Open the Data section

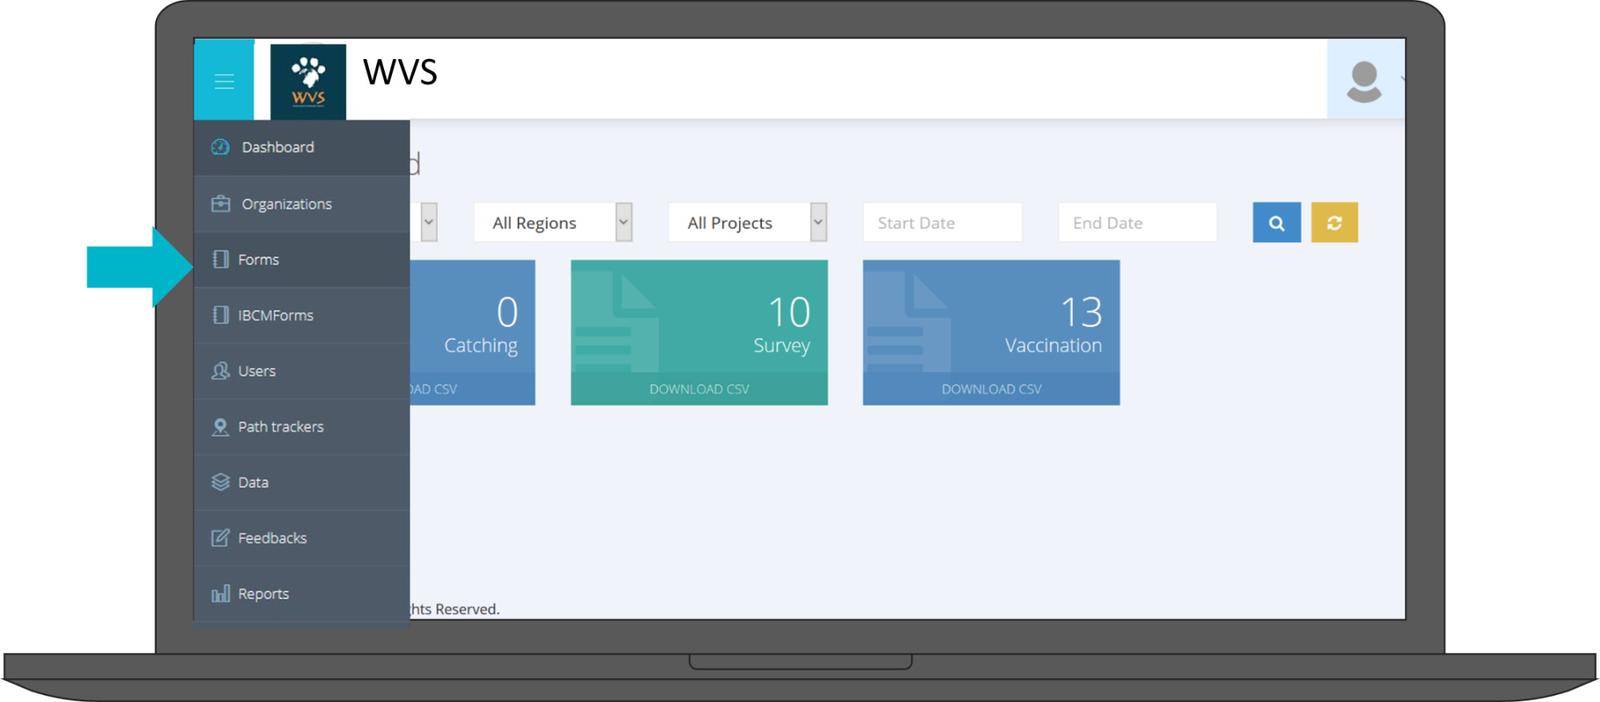(x=302, y=483)
